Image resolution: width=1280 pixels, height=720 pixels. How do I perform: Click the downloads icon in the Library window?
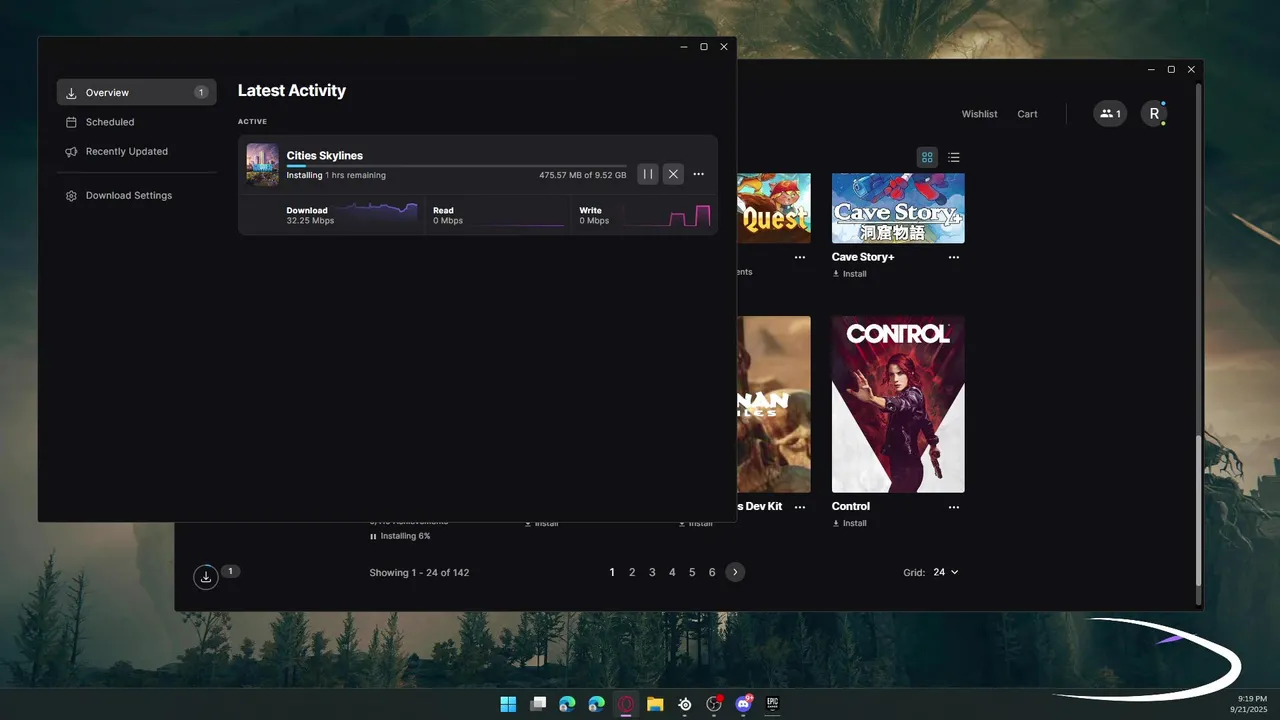pos(205,577)
